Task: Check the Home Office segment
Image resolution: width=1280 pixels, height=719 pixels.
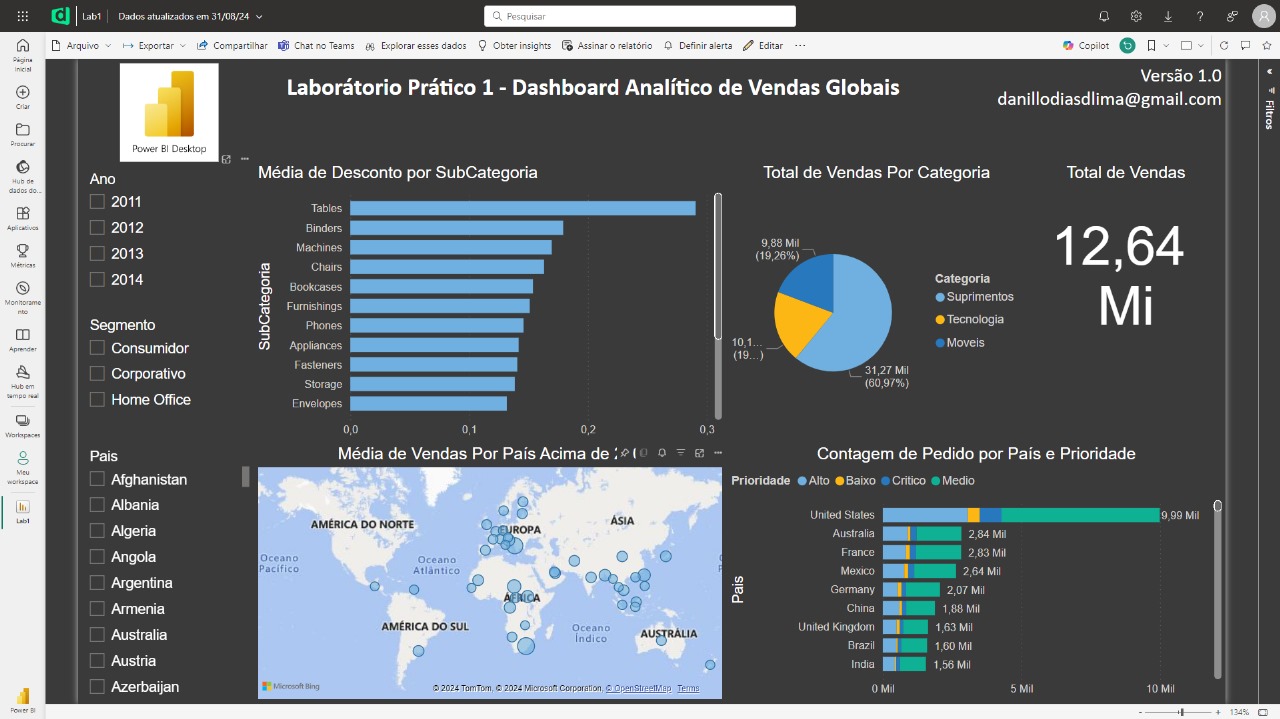Action: coord(97,399)
